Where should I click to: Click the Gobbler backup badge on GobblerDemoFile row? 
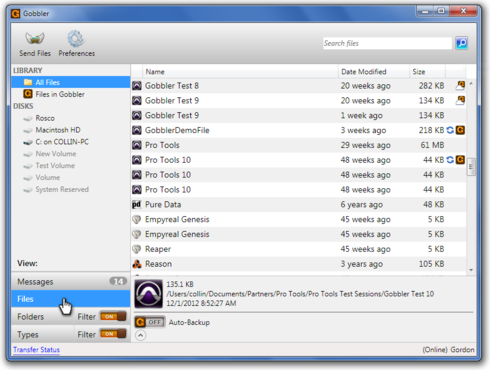[460, 130]
